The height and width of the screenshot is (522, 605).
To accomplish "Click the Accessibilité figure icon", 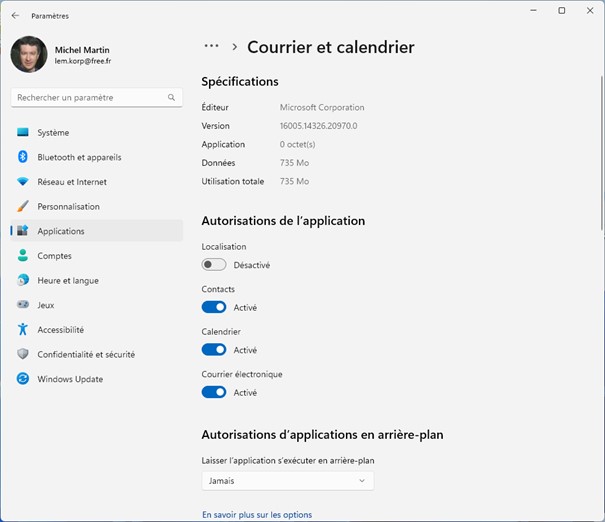I will (23, 329).
